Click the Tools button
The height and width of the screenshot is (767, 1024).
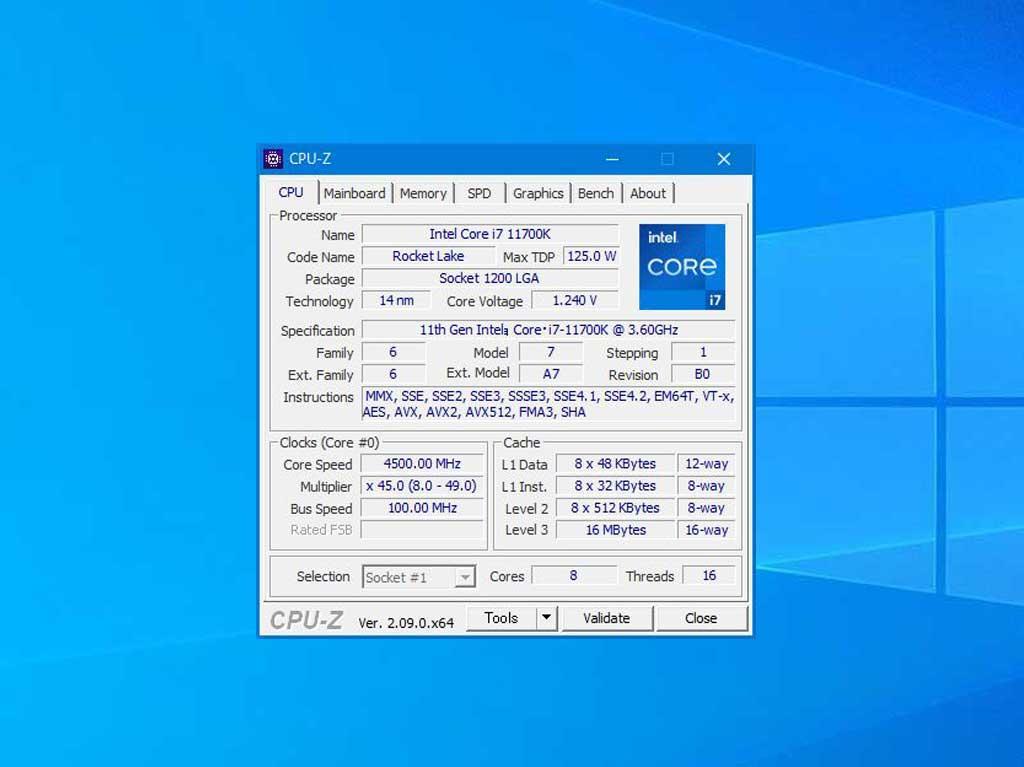[x=502, y=617]
